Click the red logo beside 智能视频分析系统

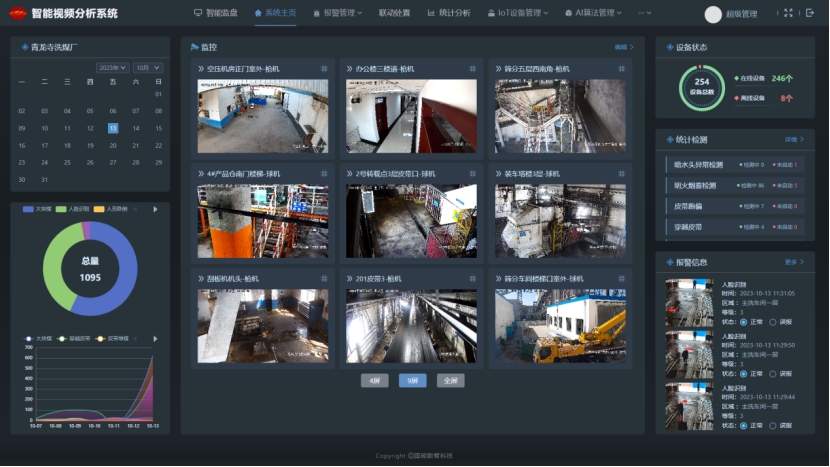click(17, 13)
